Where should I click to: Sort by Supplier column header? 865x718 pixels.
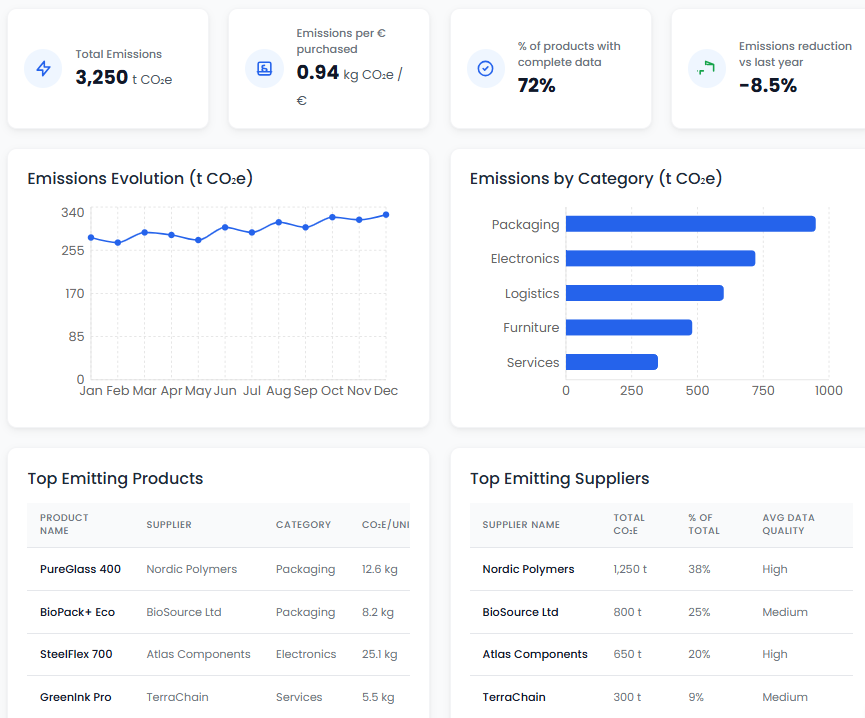169,525
